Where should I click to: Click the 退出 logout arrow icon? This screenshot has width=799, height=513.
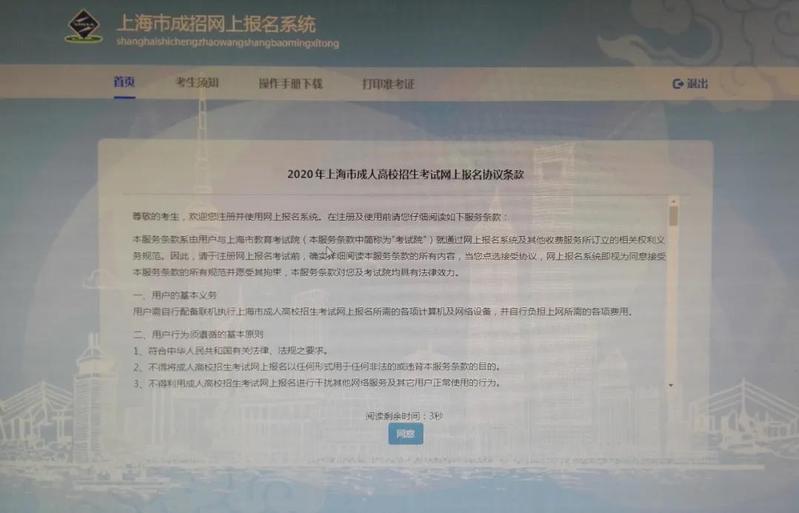tap(678, 84)
